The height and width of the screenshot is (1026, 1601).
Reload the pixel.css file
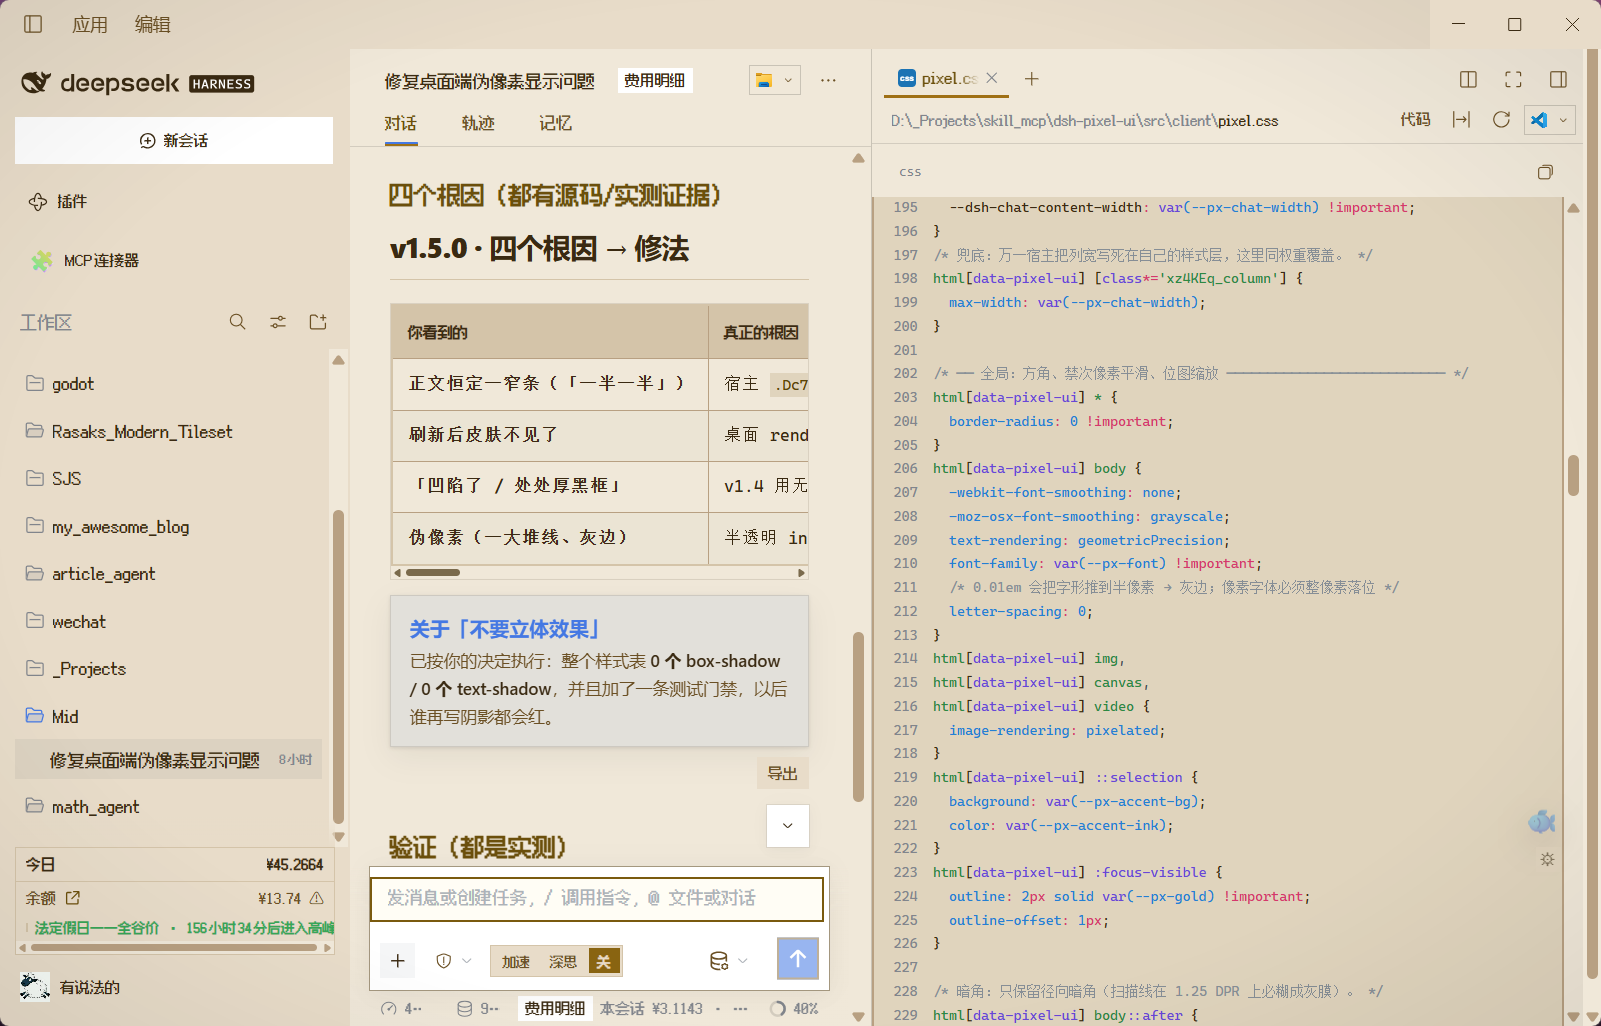(1501, 120)
